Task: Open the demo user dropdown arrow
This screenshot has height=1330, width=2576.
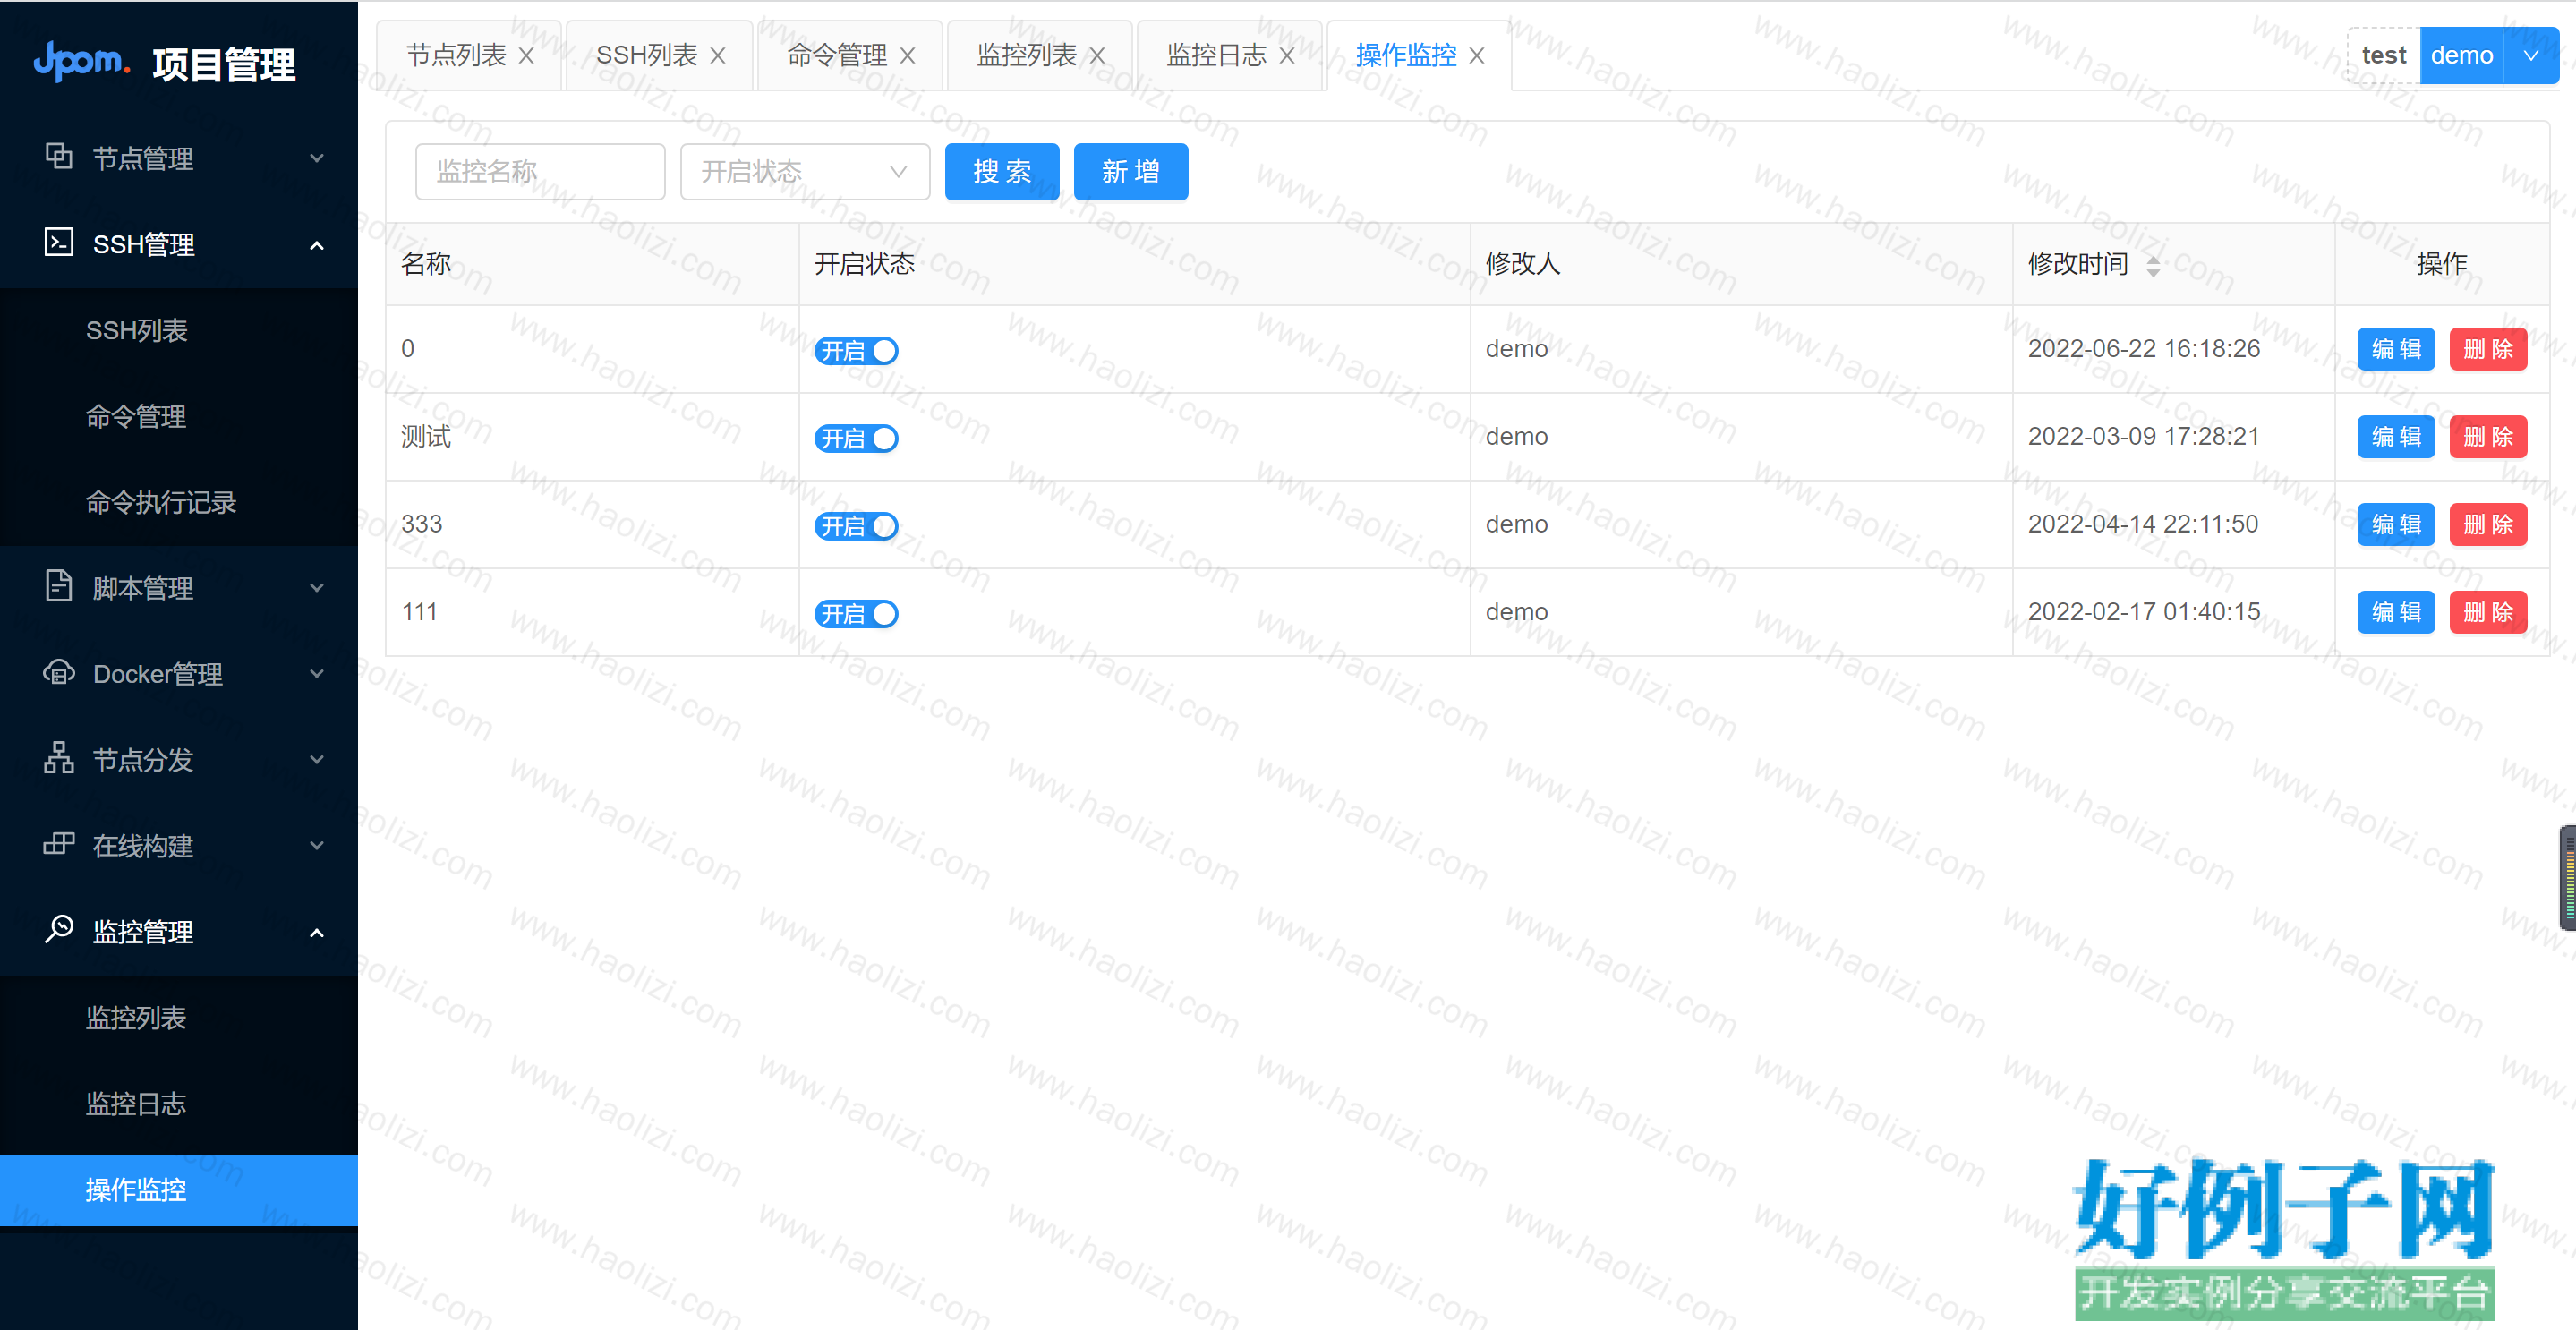Action: pos(2531,55)
